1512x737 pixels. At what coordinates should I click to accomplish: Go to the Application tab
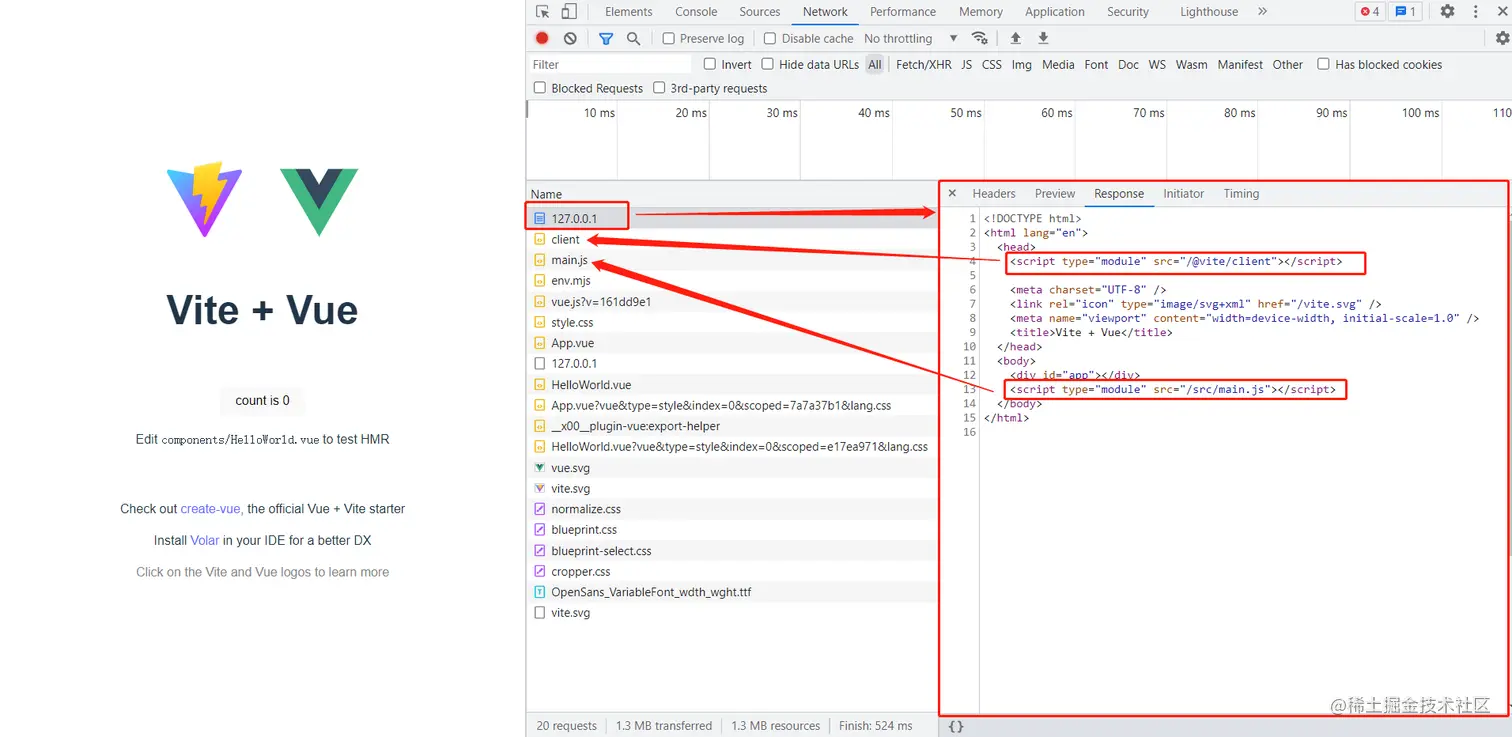click(1055, 12)
